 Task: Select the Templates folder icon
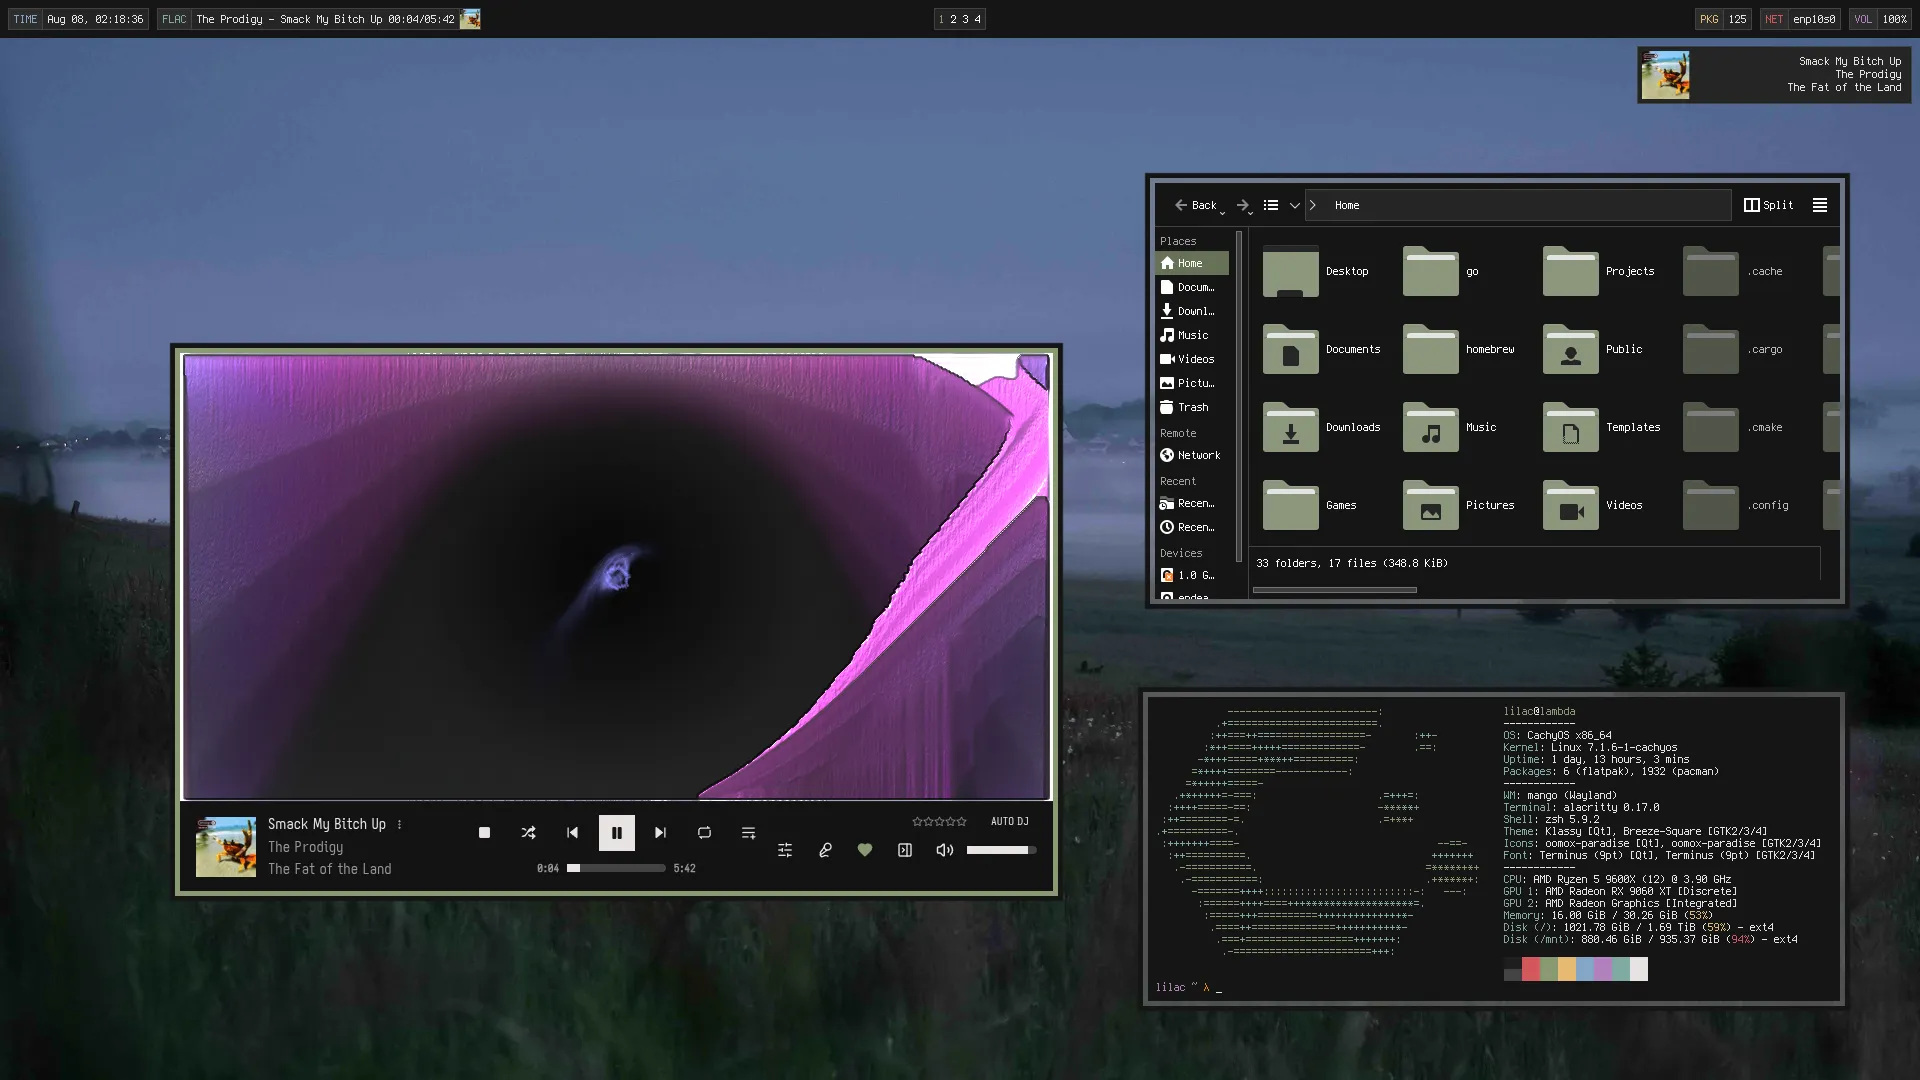click(1570, 427)
